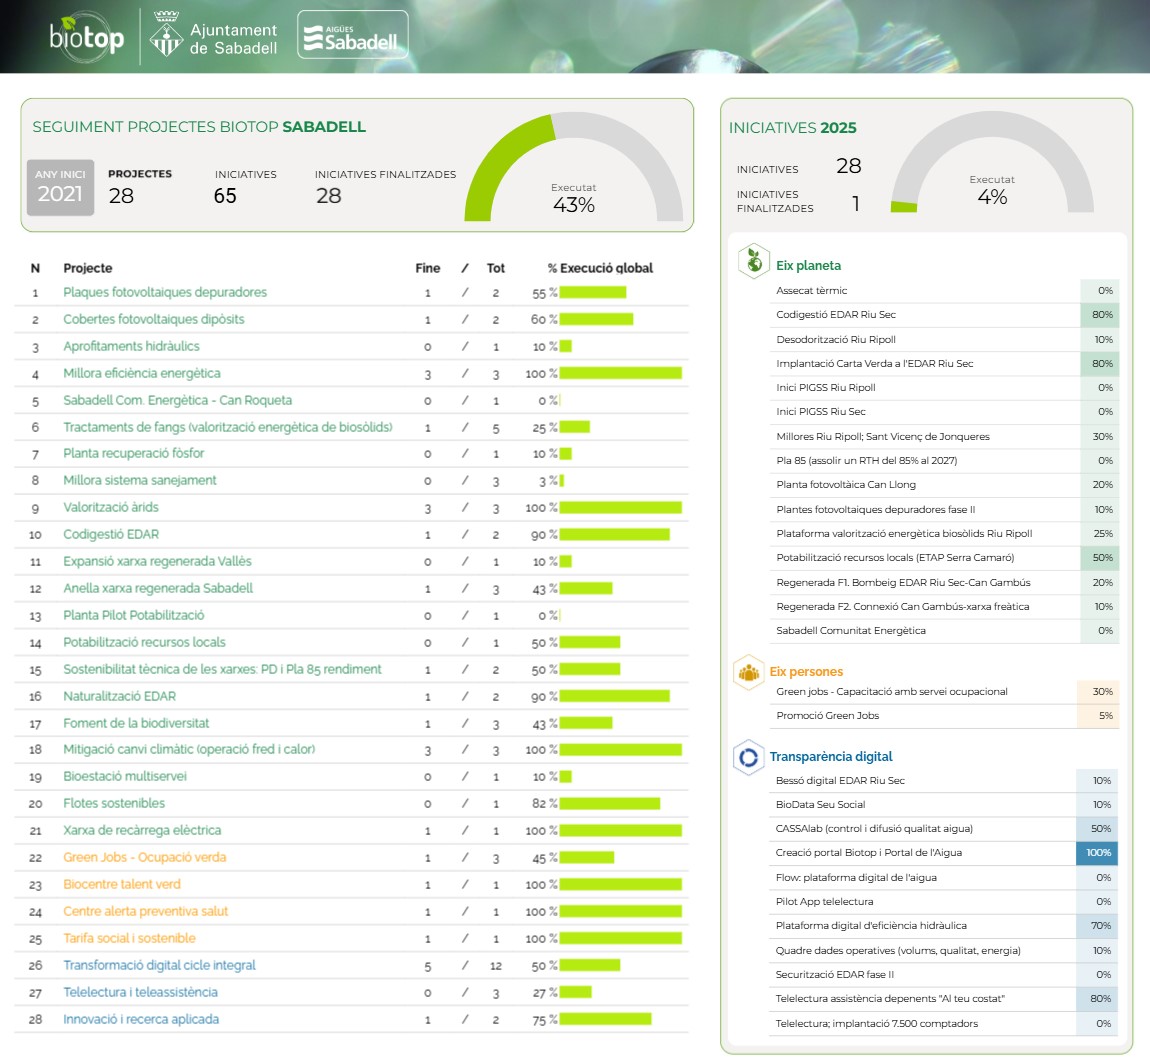Click the Transparència digital section heading
This screenshot has width=1150, height=1062.
tap(831, 757)
